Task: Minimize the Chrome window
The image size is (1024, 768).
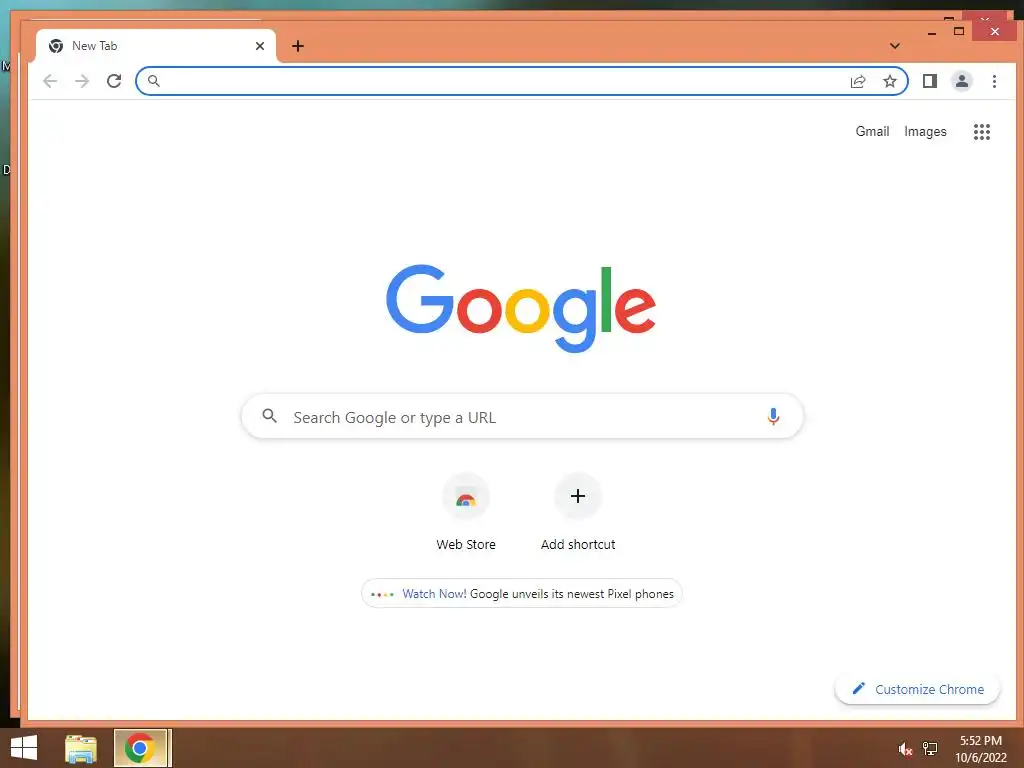Action: 932,31
